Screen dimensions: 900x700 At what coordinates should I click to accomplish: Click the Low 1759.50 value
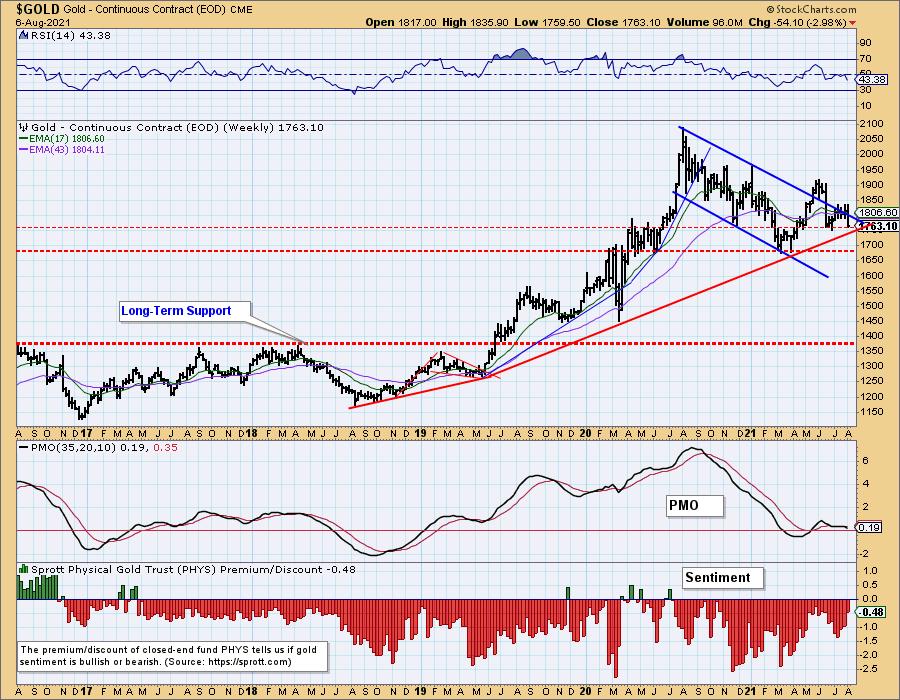tap(548, 22)
